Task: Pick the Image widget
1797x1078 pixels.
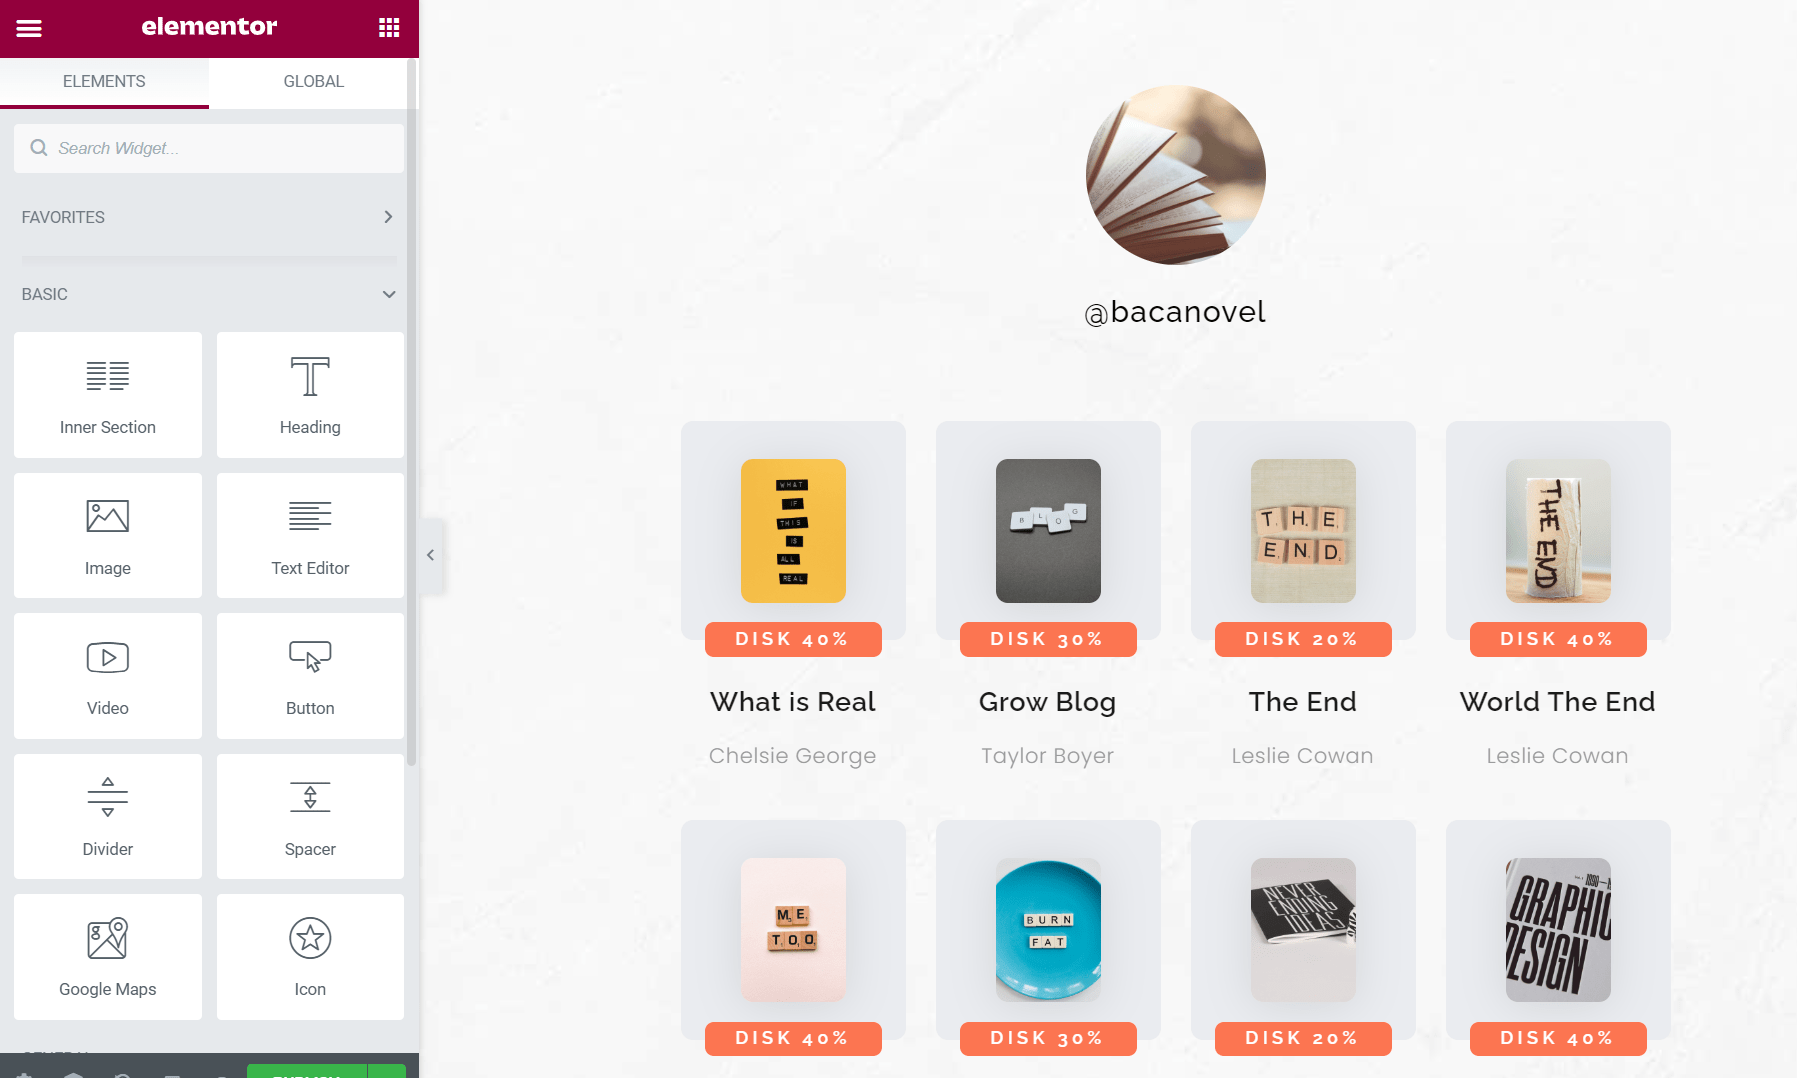Action: click(108, 535)
